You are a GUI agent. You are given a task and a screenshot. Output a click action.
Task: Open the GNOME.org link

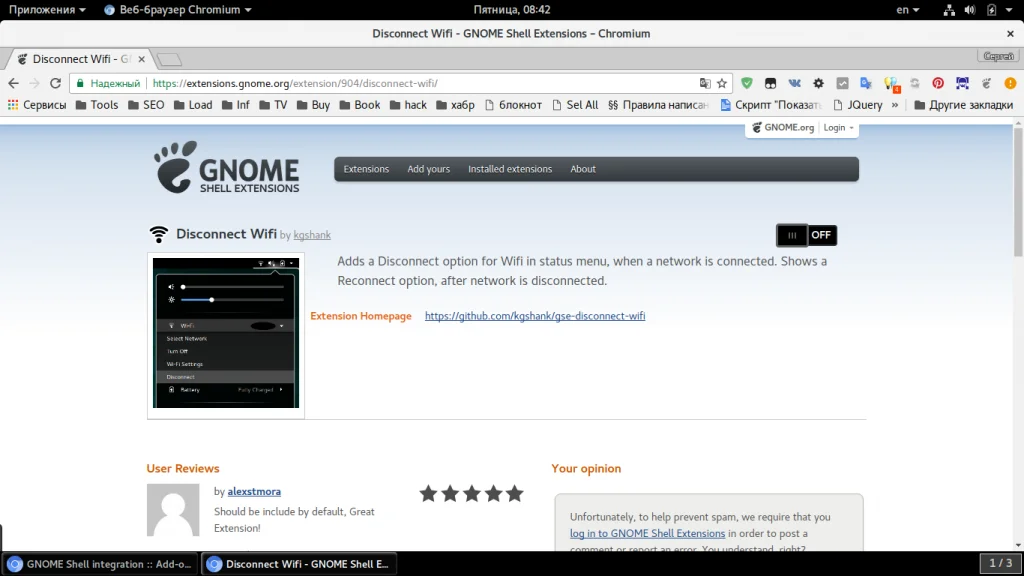point(782,127)
